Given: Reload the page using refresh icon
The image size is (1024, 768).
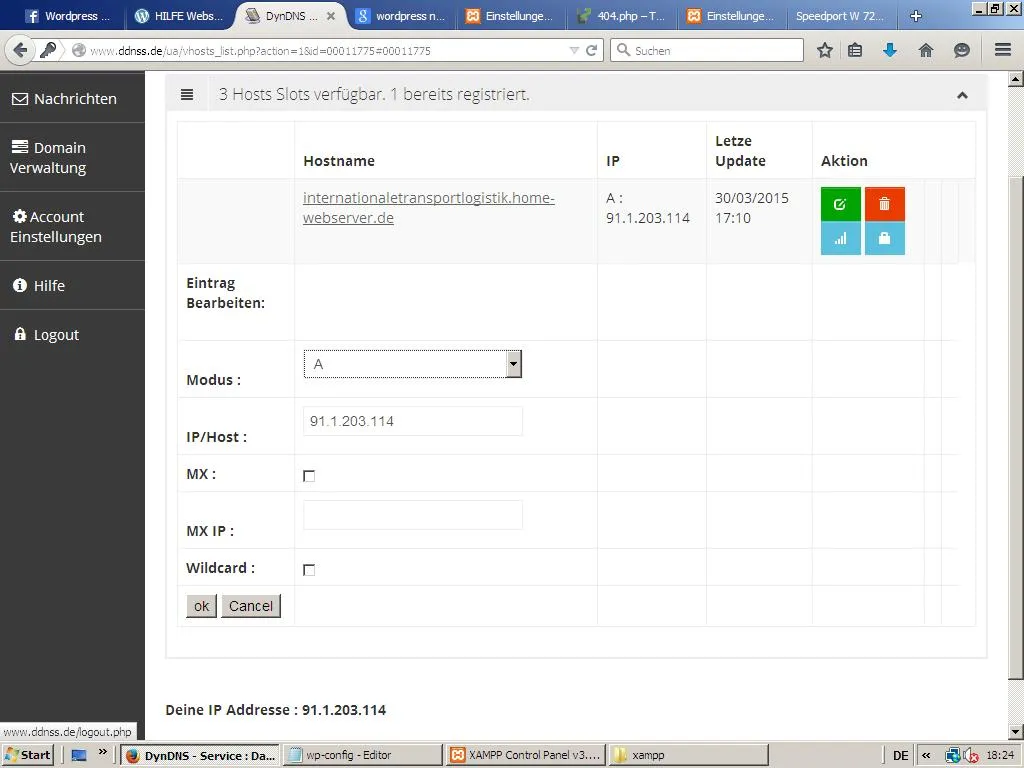Looking at the screenshot, I should tap(592, 50).
